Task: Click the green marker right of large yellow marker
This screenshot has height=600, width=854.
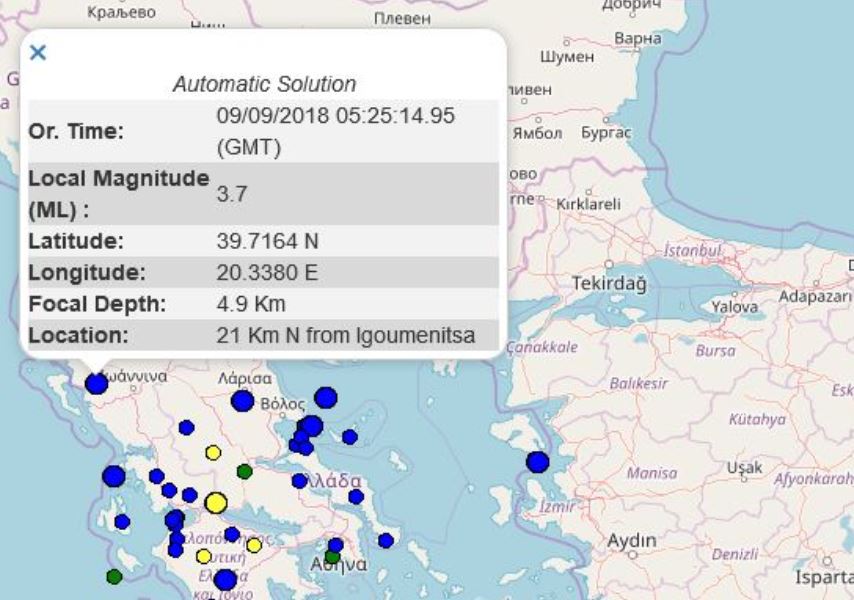Action: pos(244,471)
